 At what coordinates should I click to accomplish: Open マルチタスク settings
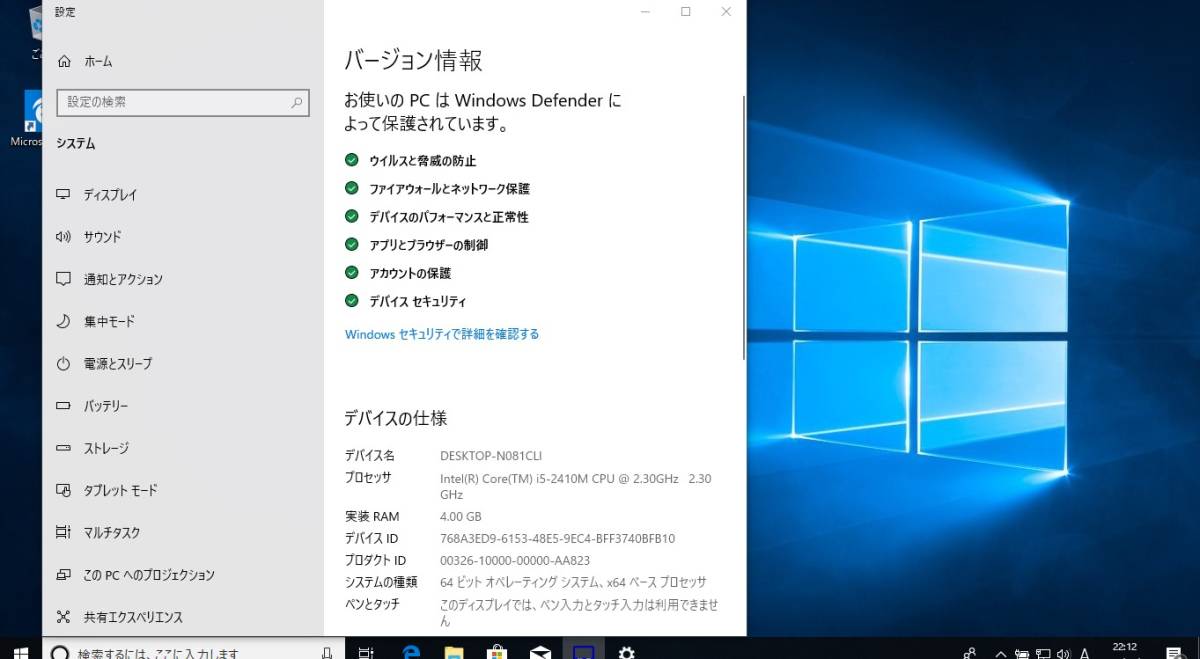point(104,532)
